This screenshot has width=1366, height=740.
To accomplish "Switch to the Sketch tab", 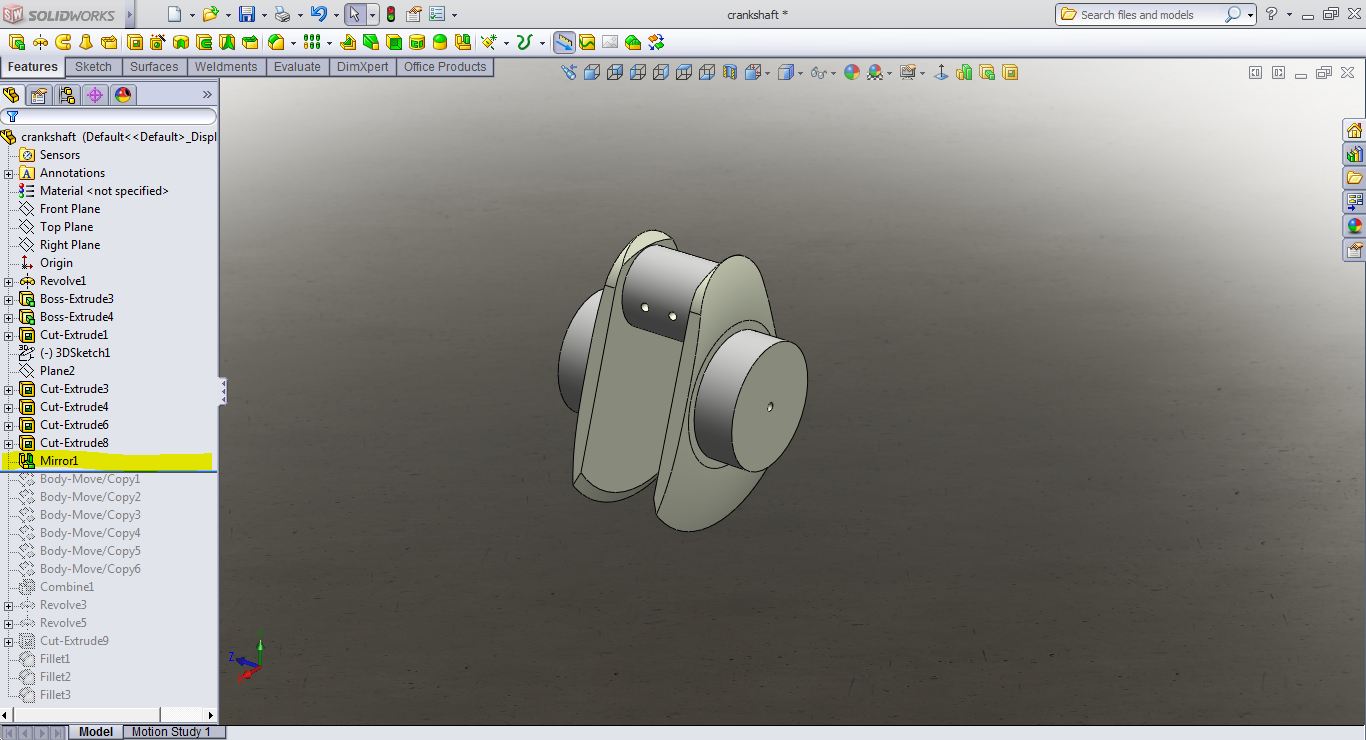I will pos(93,66).
